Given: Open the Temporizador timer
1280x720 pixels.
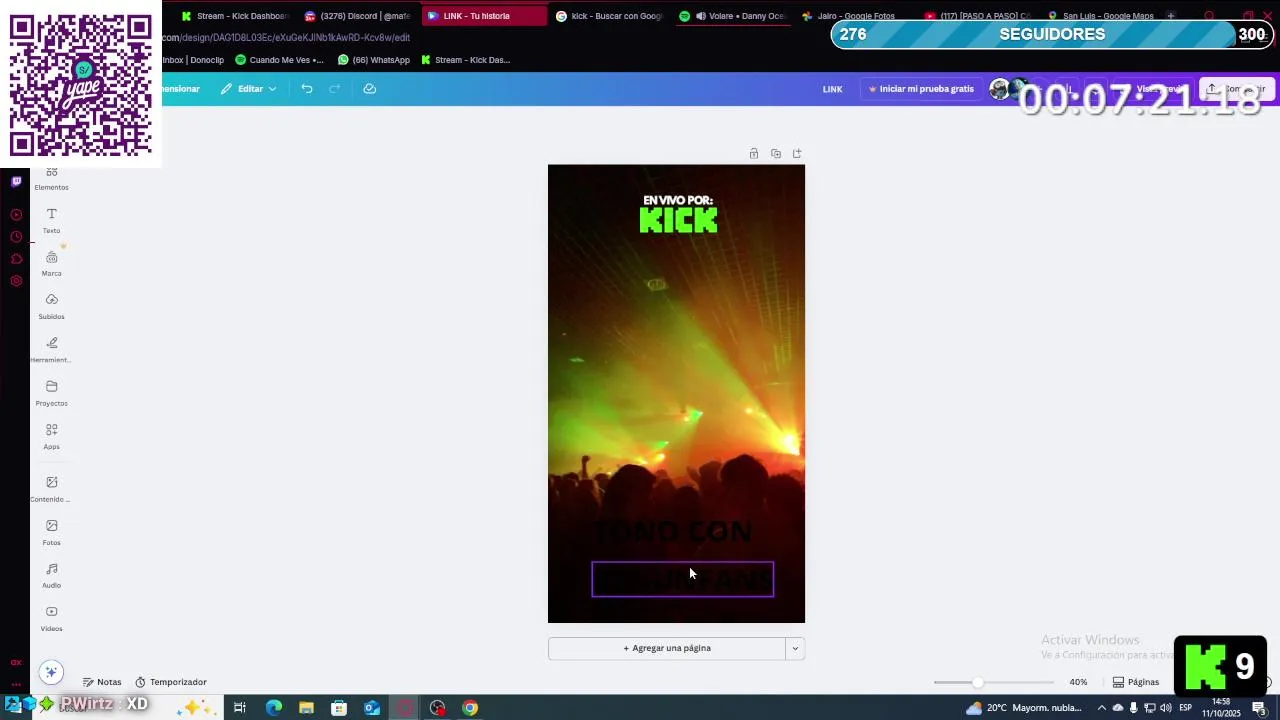Looking at the screenshot, I should 171,682.
